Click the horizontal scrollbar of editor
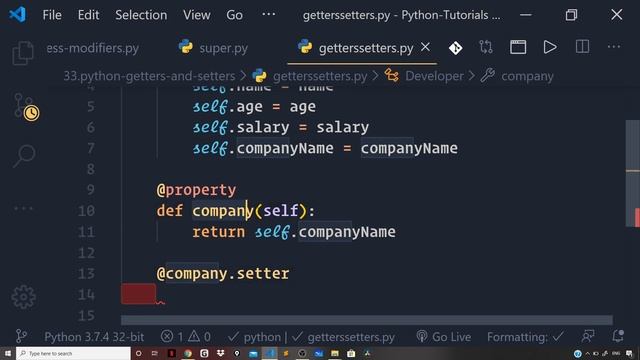 367,320
